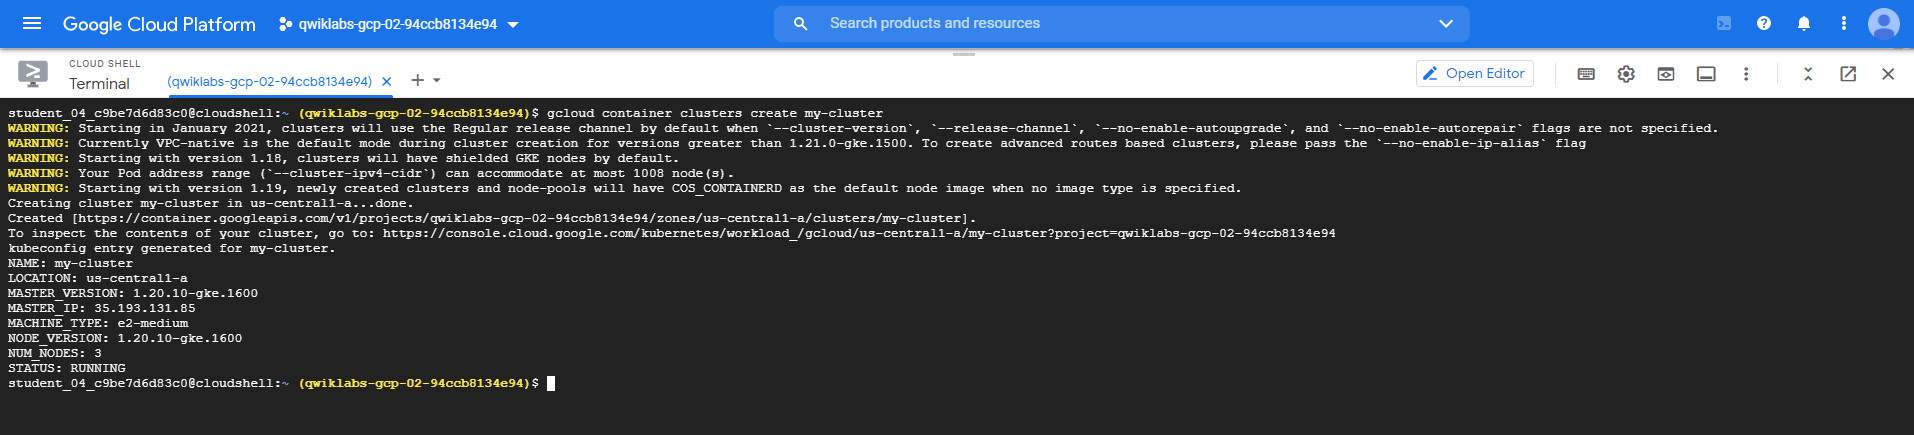Click the terminal prompt cursor line
1914x435 pixels.
(x=281, y=383)
